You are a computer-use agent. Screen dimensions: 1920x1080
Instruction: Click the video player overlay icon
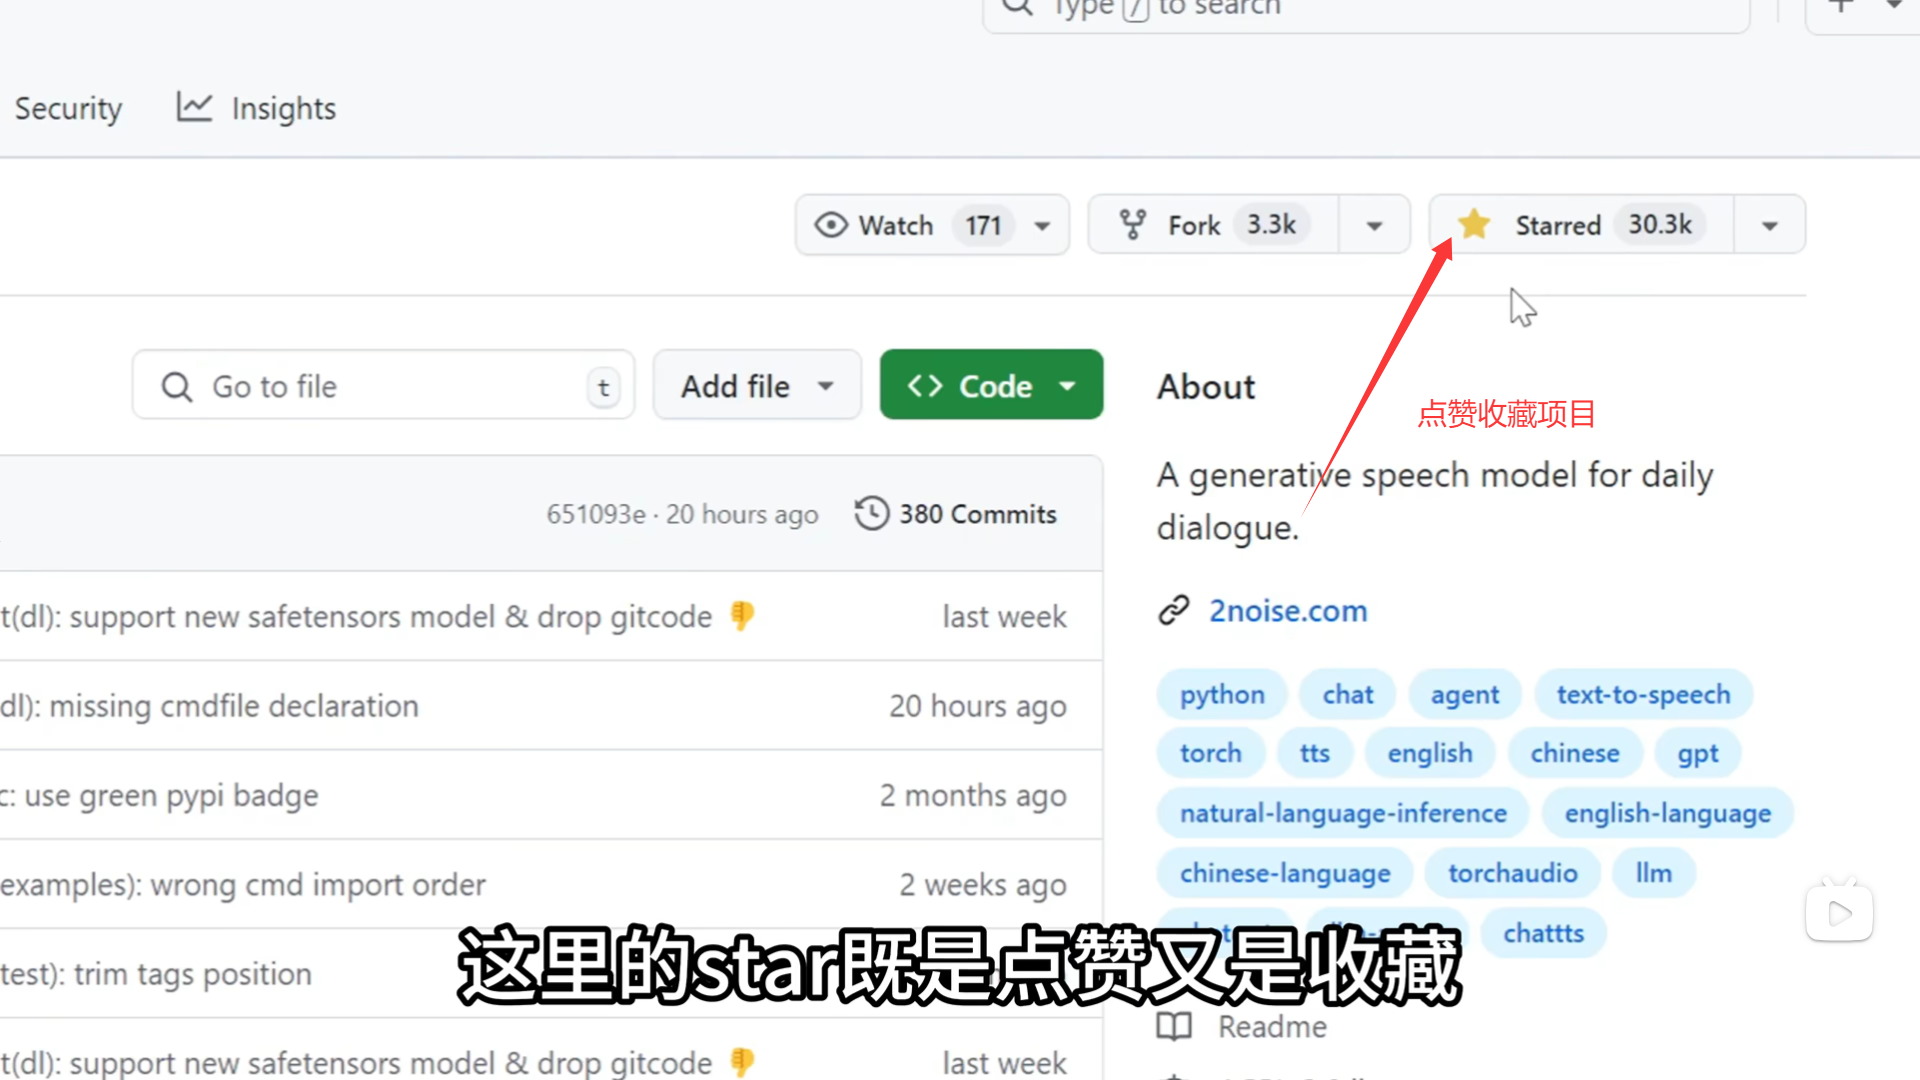(x=1839, y=912)
